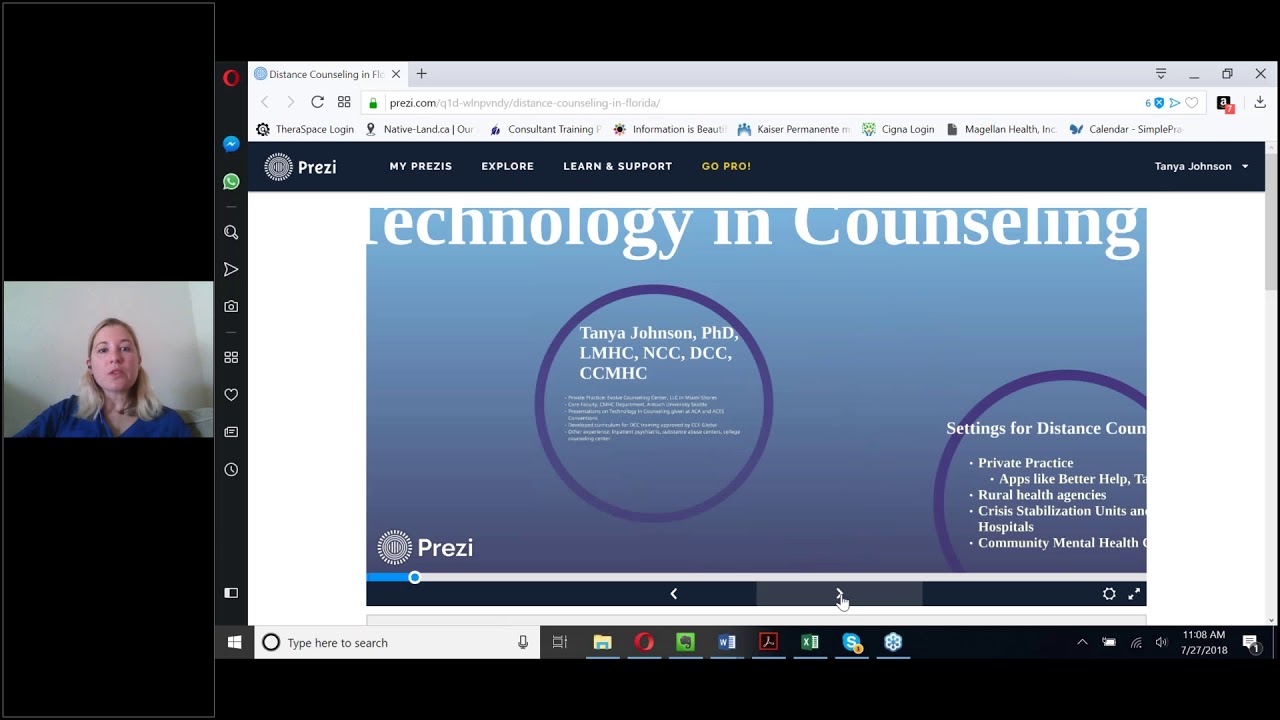
Task: Open My Flow arrow icon in sidebar
Action: (231, 269)
